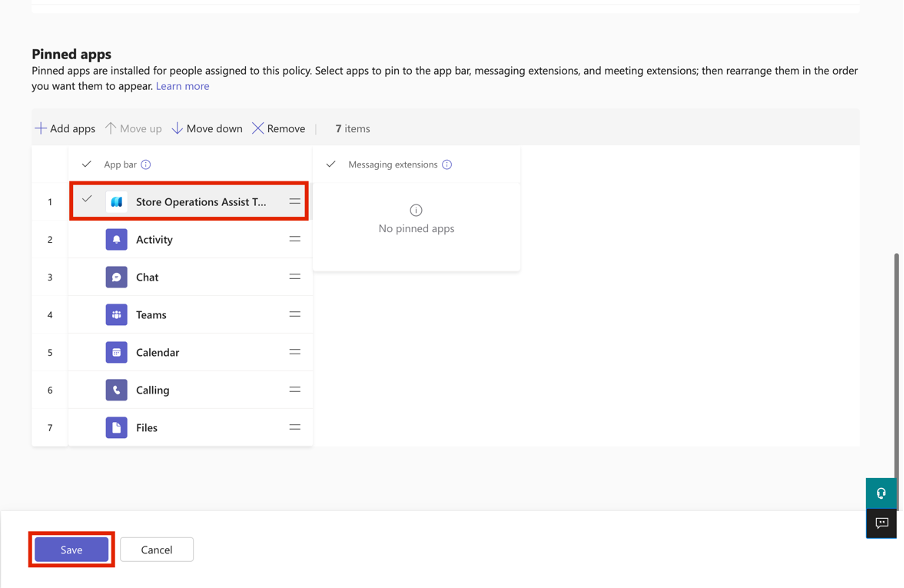Click the Chat row drag handle
904x588 pixels.
click(294, 277)
